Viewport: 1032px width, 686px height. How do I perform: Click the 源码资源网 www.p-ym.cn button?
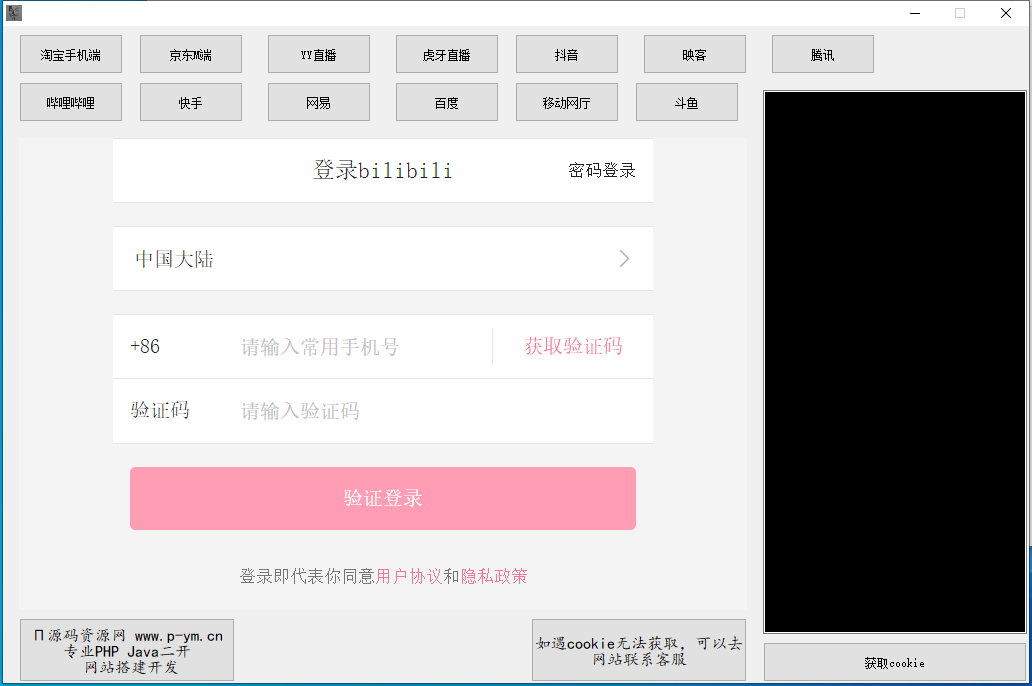(127, 650)
